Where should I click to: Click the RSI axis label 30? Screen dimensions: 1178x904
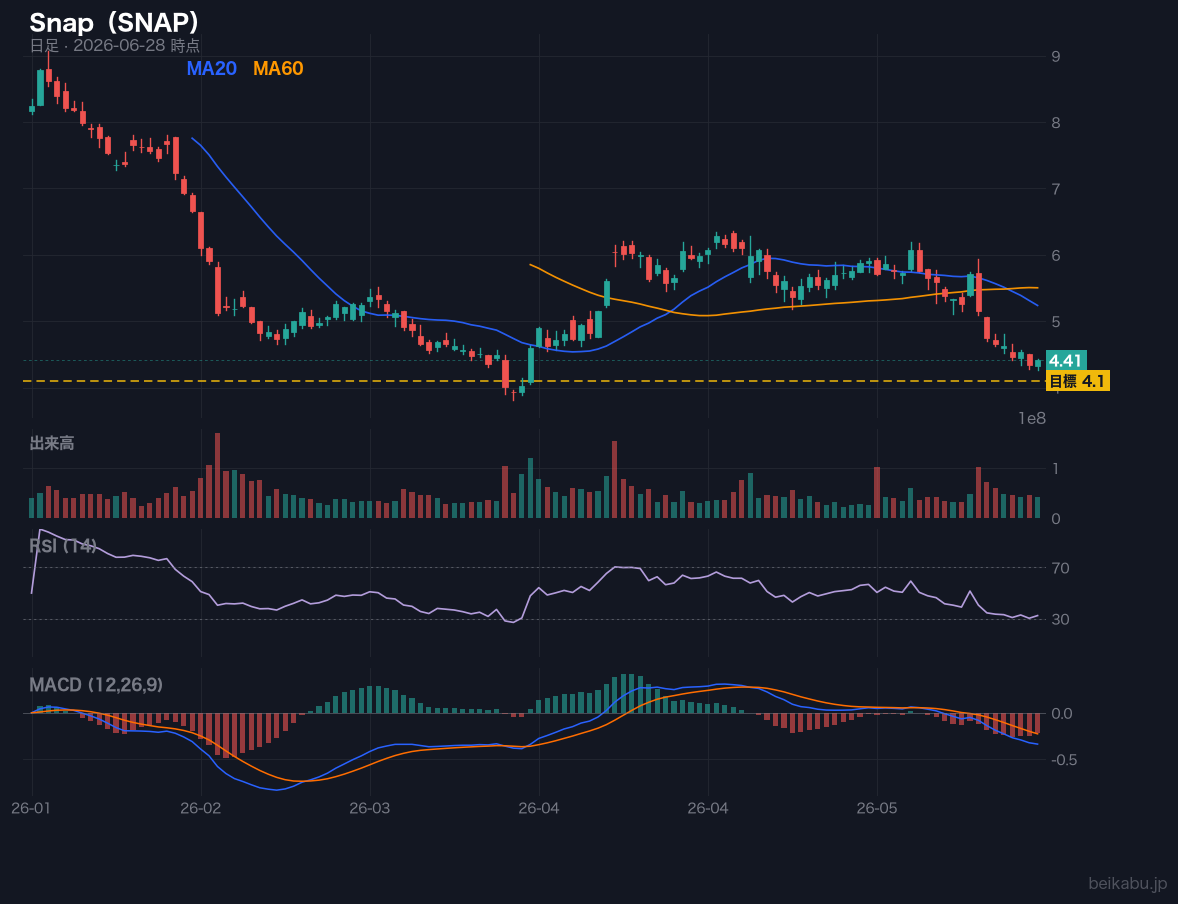[x=1060, y=619]
